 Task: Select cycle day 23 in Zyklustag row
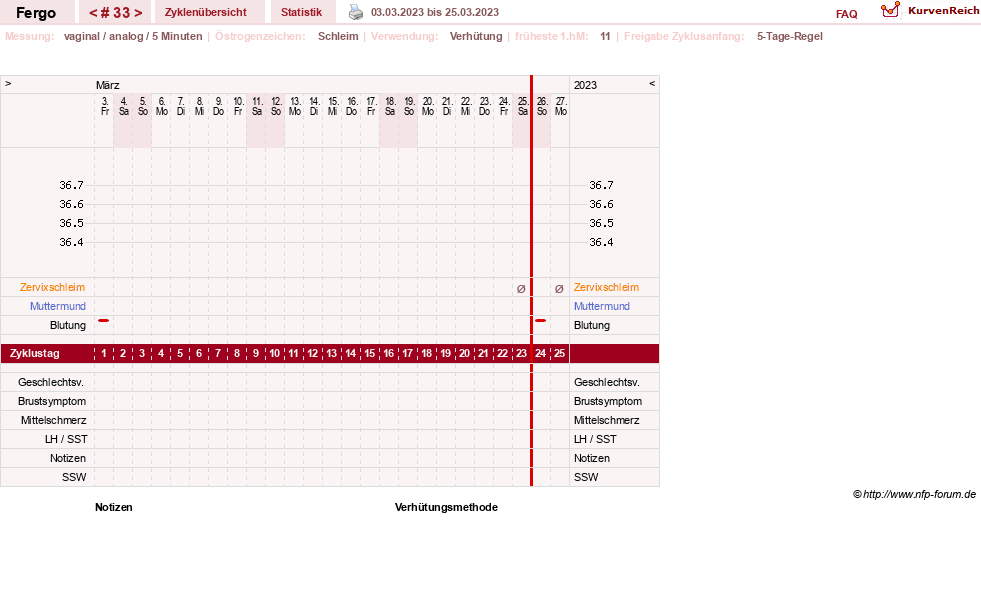coord(521,353)
